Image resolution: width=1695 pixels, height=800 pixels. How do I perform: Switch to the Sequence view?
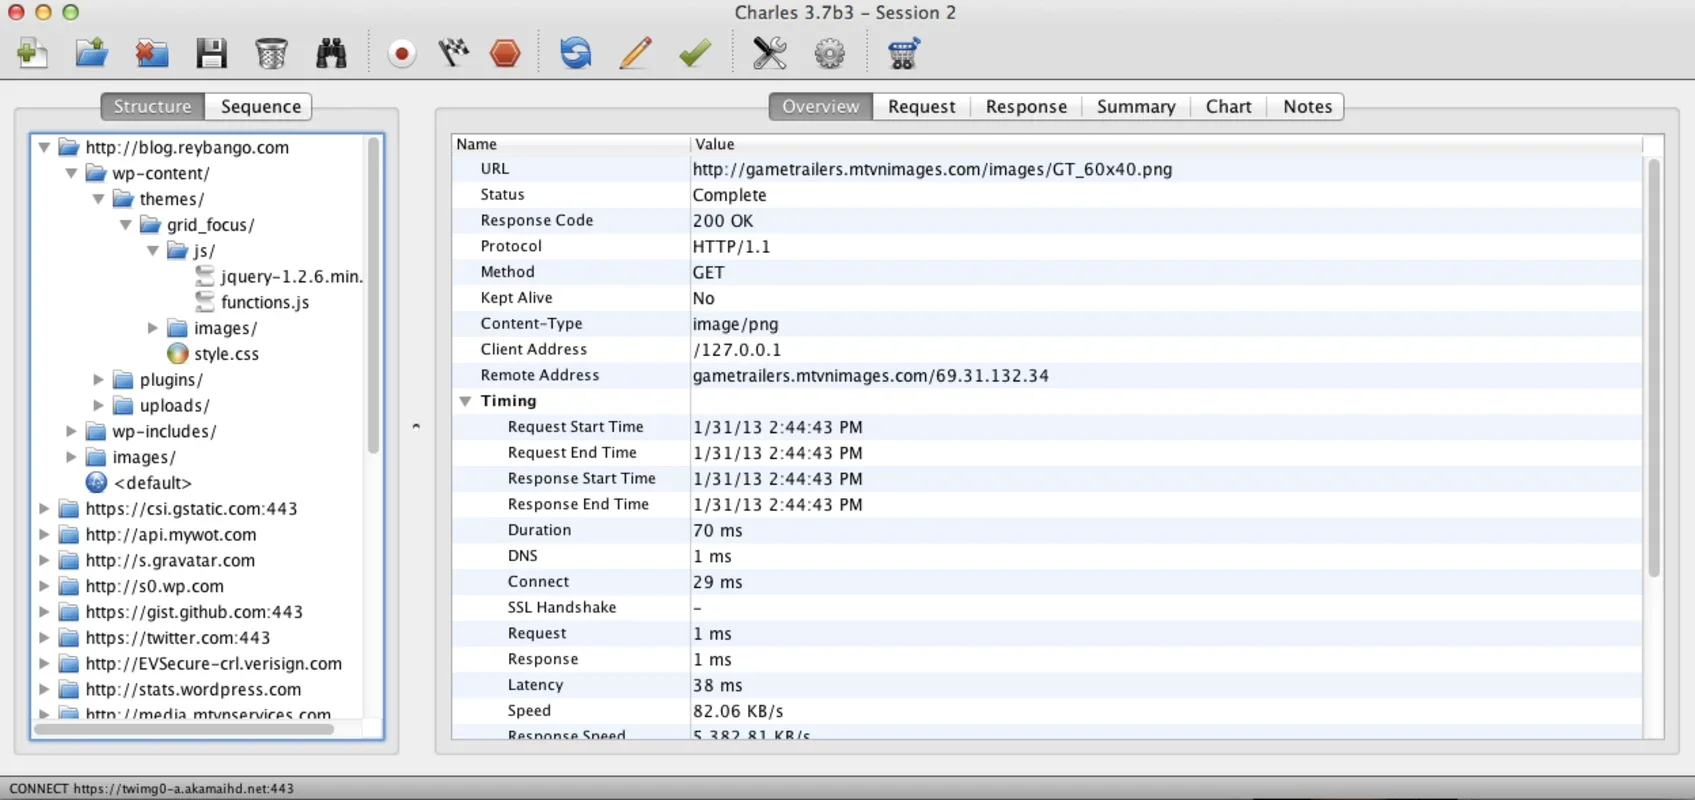(x=260, y=106)
